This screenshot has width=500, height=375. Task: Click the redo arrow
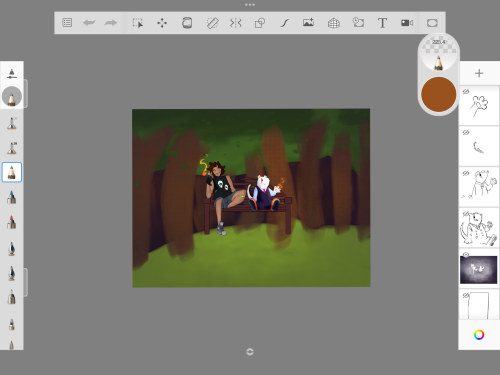(111, 23)
